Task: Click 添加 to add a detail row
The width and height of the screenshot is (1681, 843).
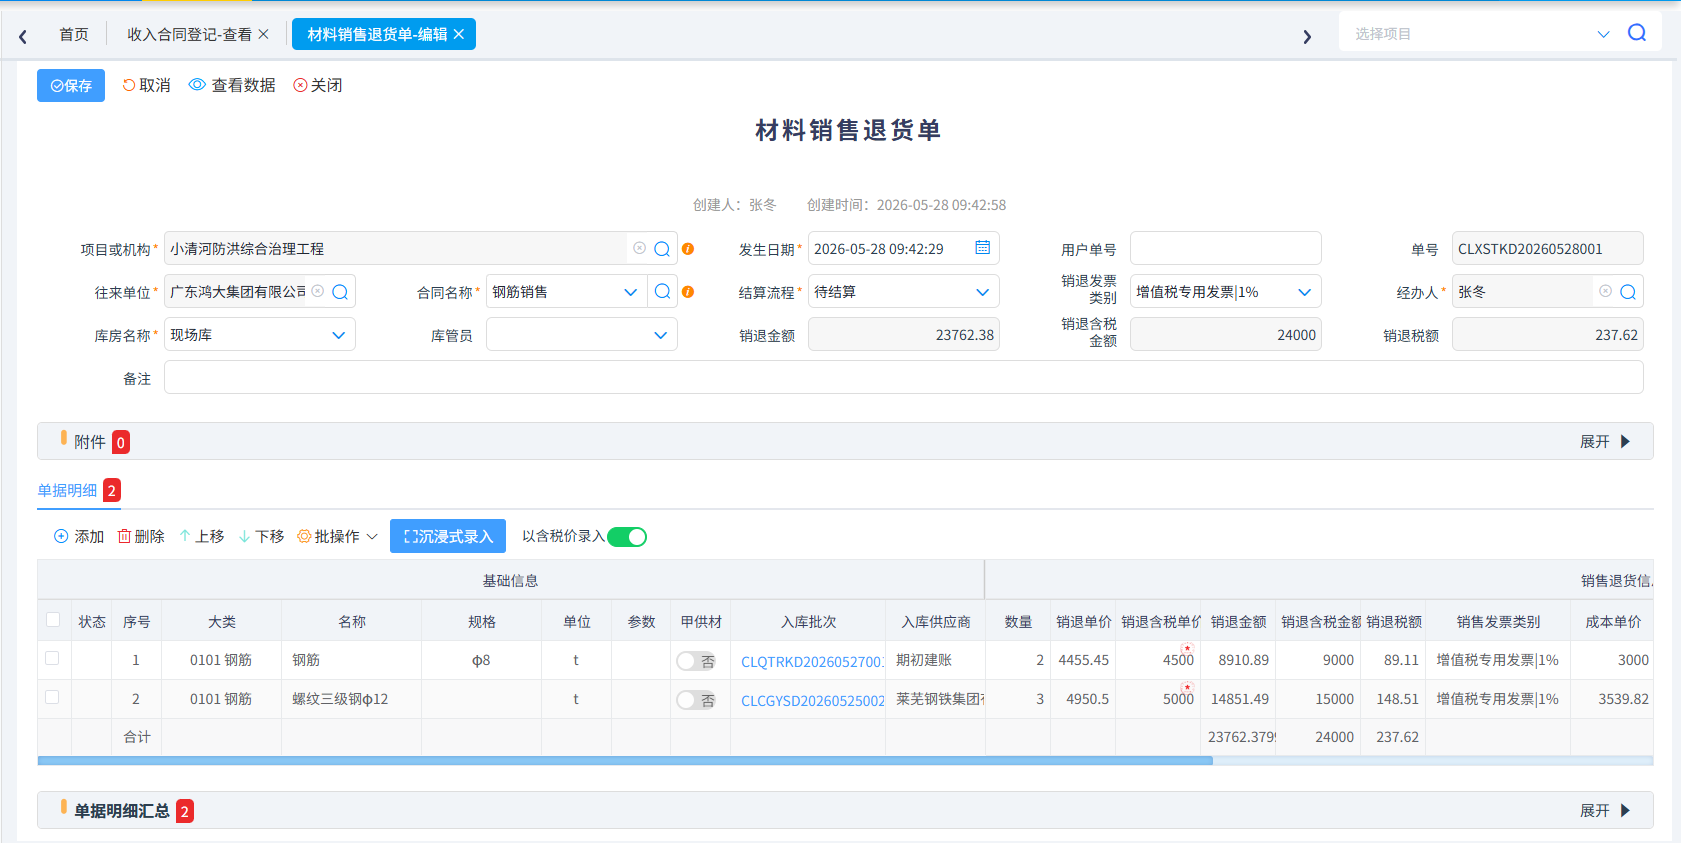Action: point(79,537)
